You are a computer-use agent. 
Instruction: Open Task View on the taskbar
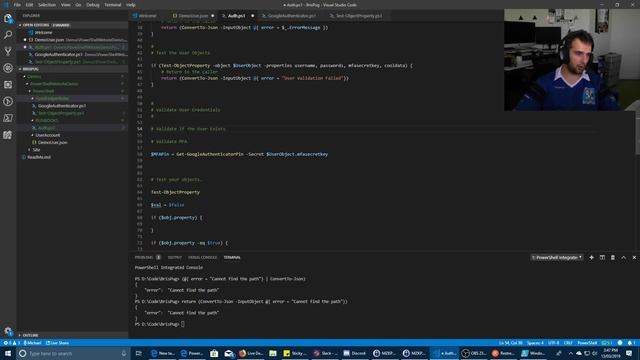(x=138, y=353)
